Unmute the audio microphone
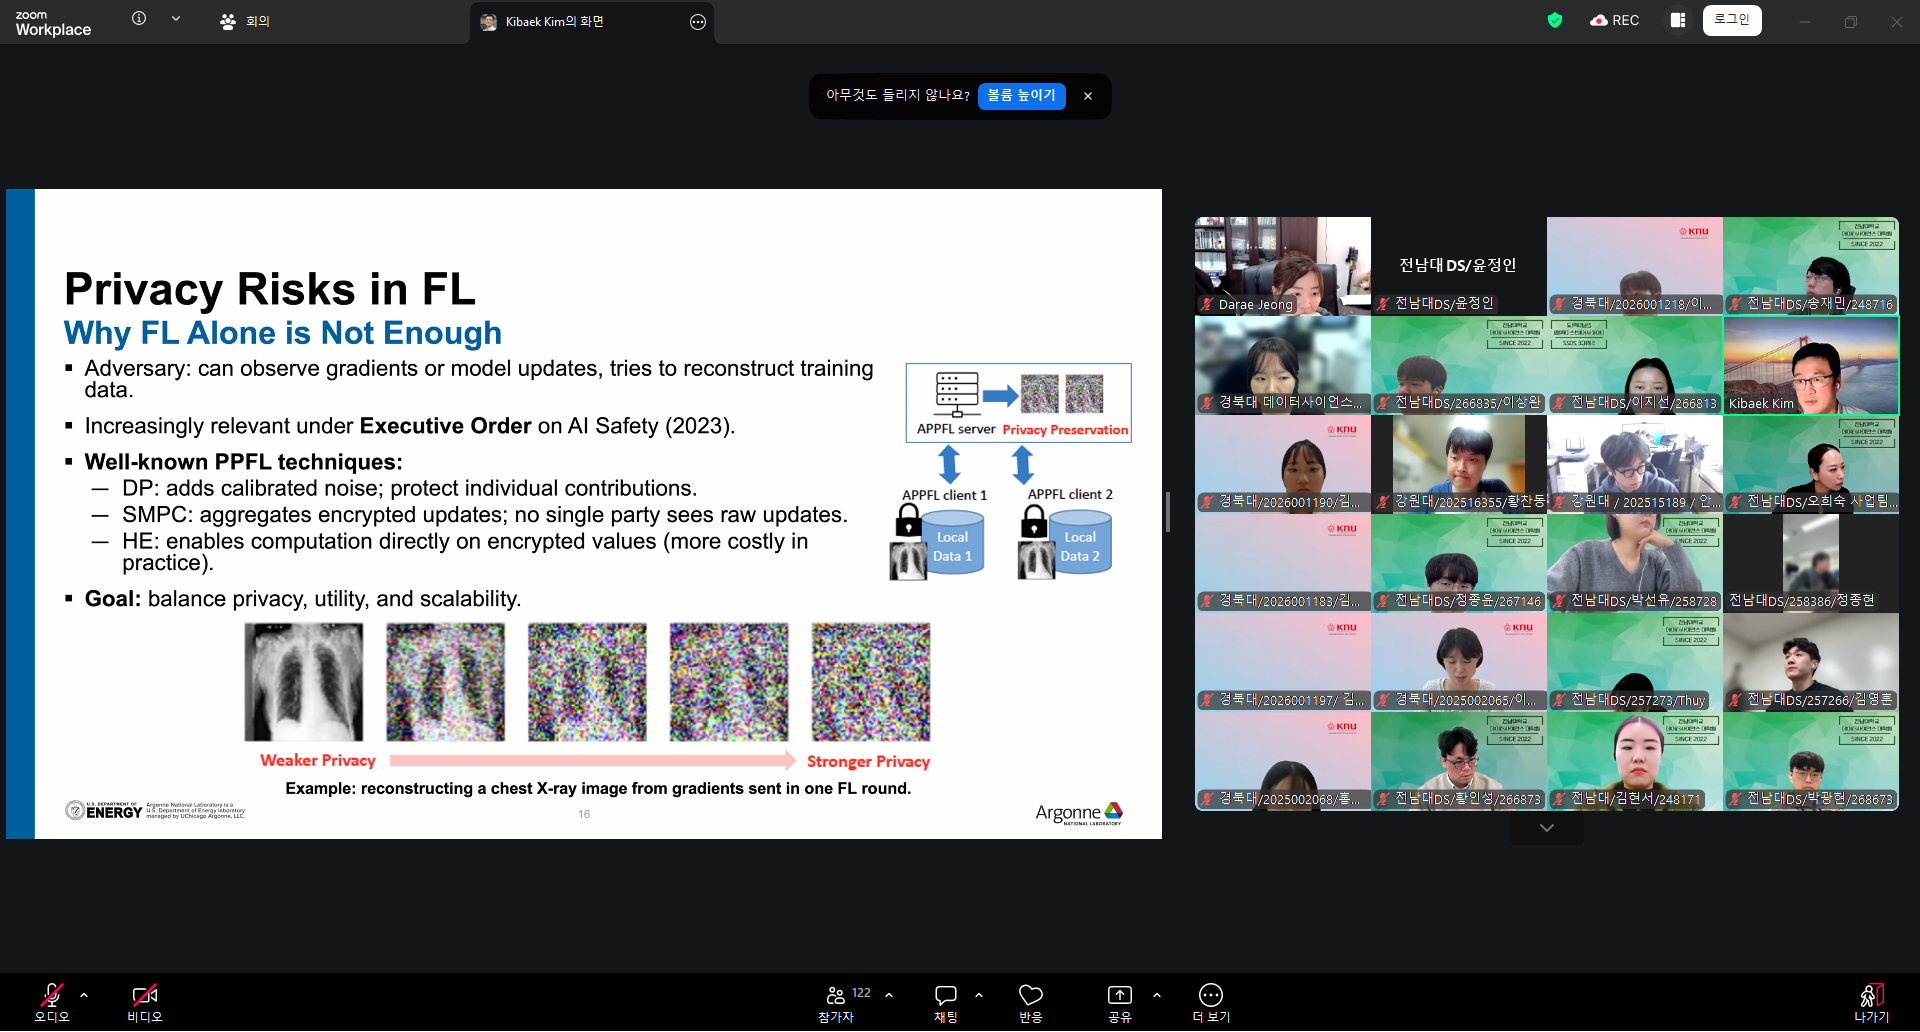The height and width of the screenshot is (1032, 1920). (x=51, y=1002)
